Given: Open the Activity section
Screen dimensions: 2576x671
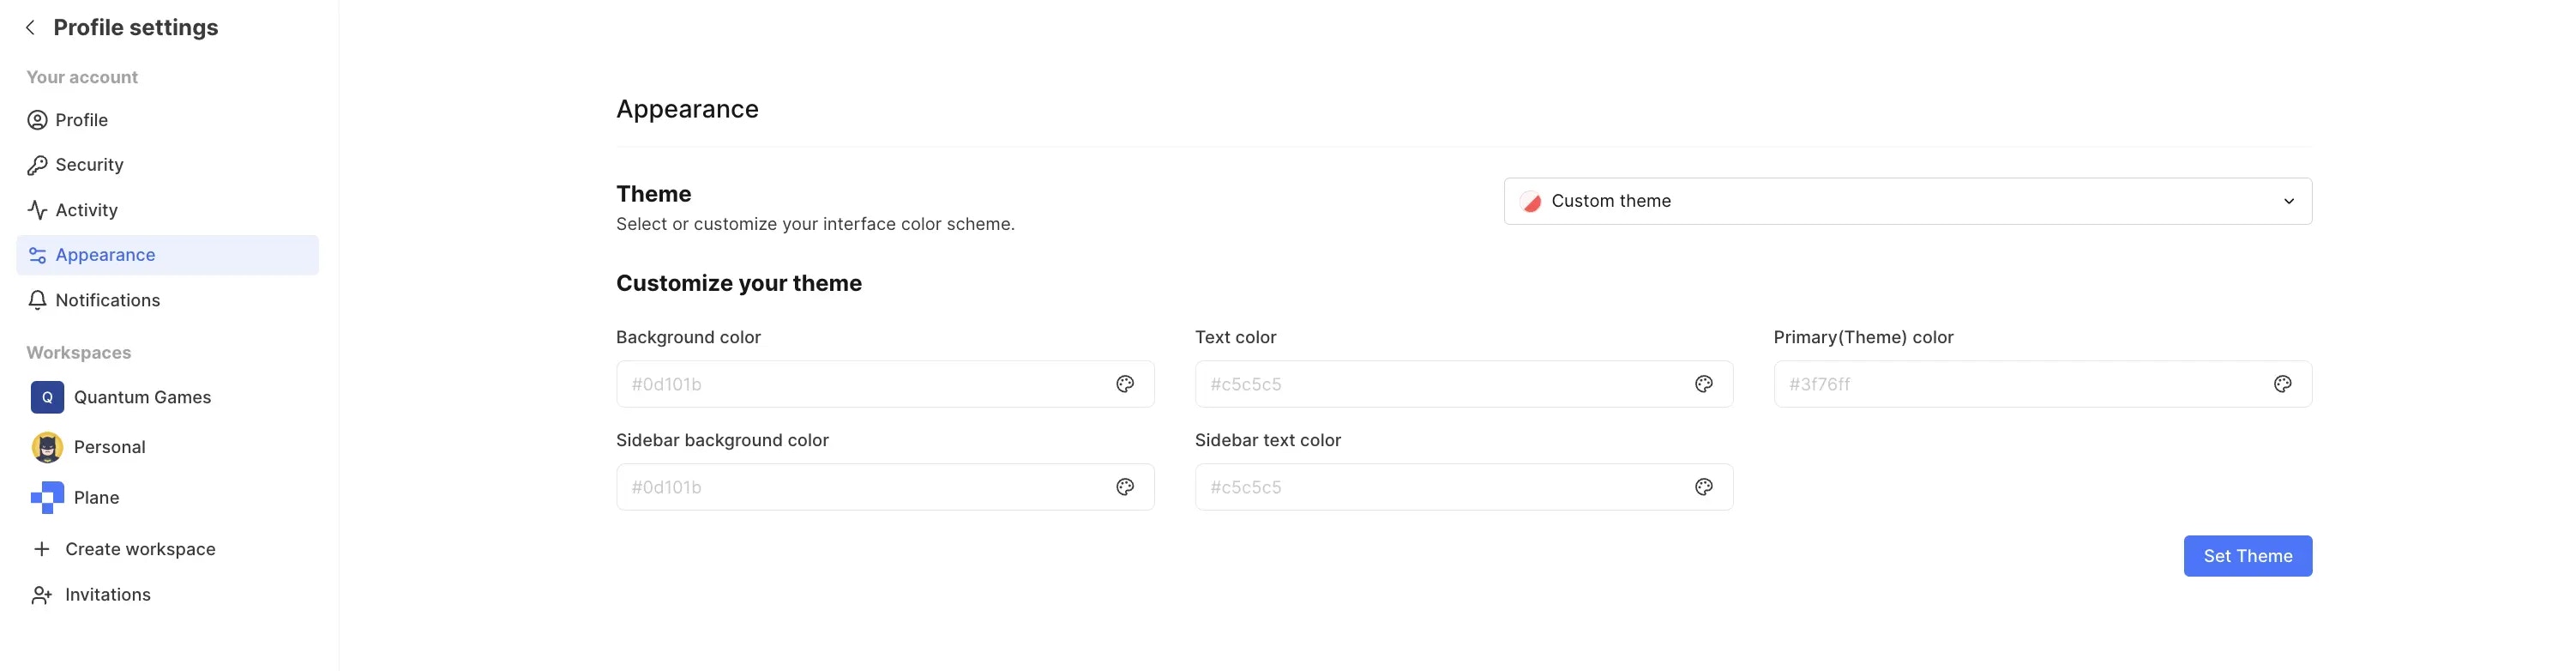Looking at the screenshot, I should point(86,210).
